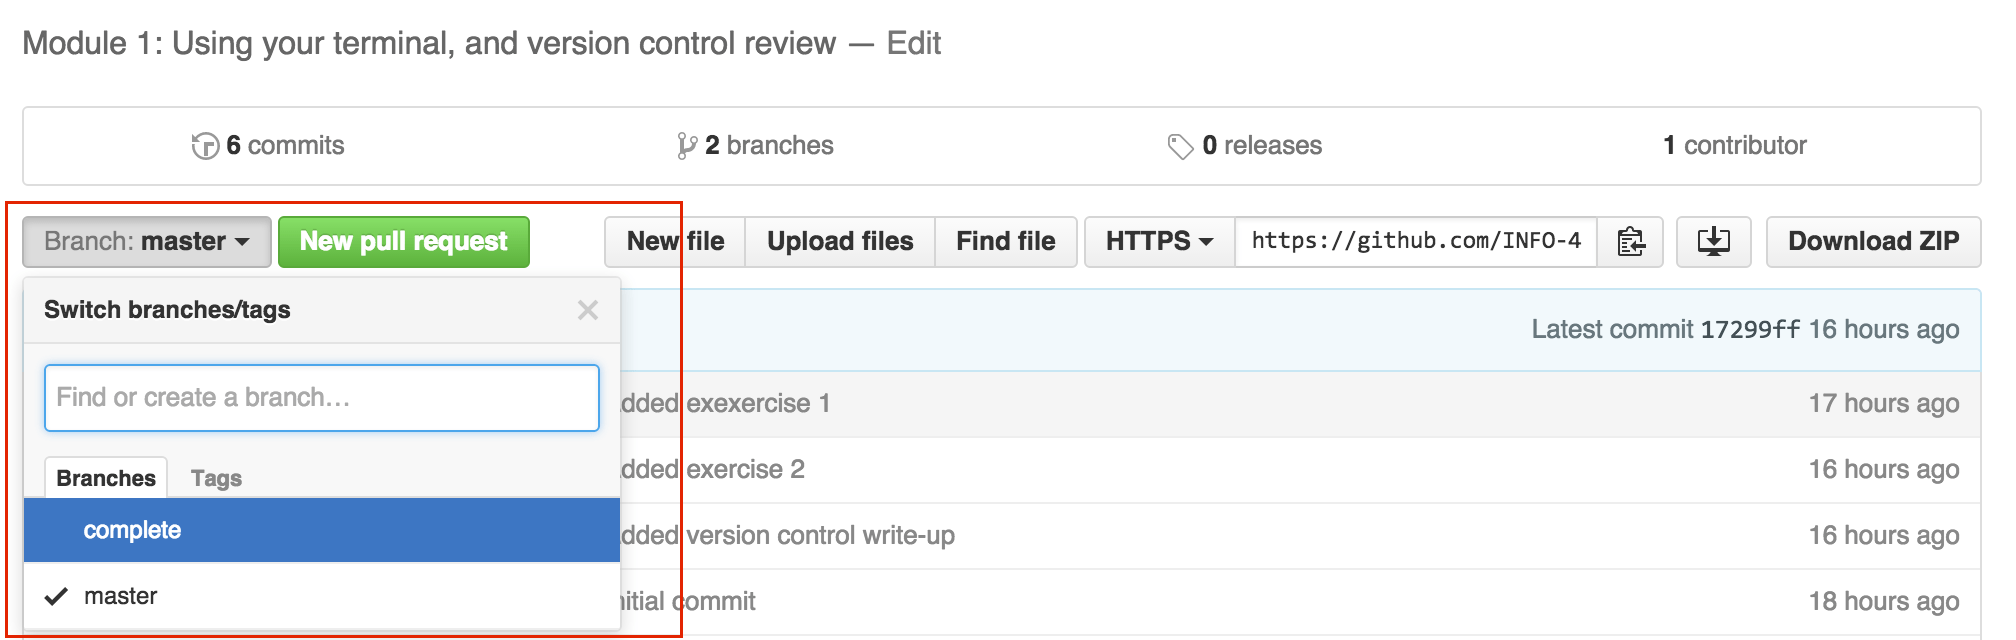The image size is (2016, 640).
Task: Close the Switch branches/tags popup
Action: (x=588, y=310)
